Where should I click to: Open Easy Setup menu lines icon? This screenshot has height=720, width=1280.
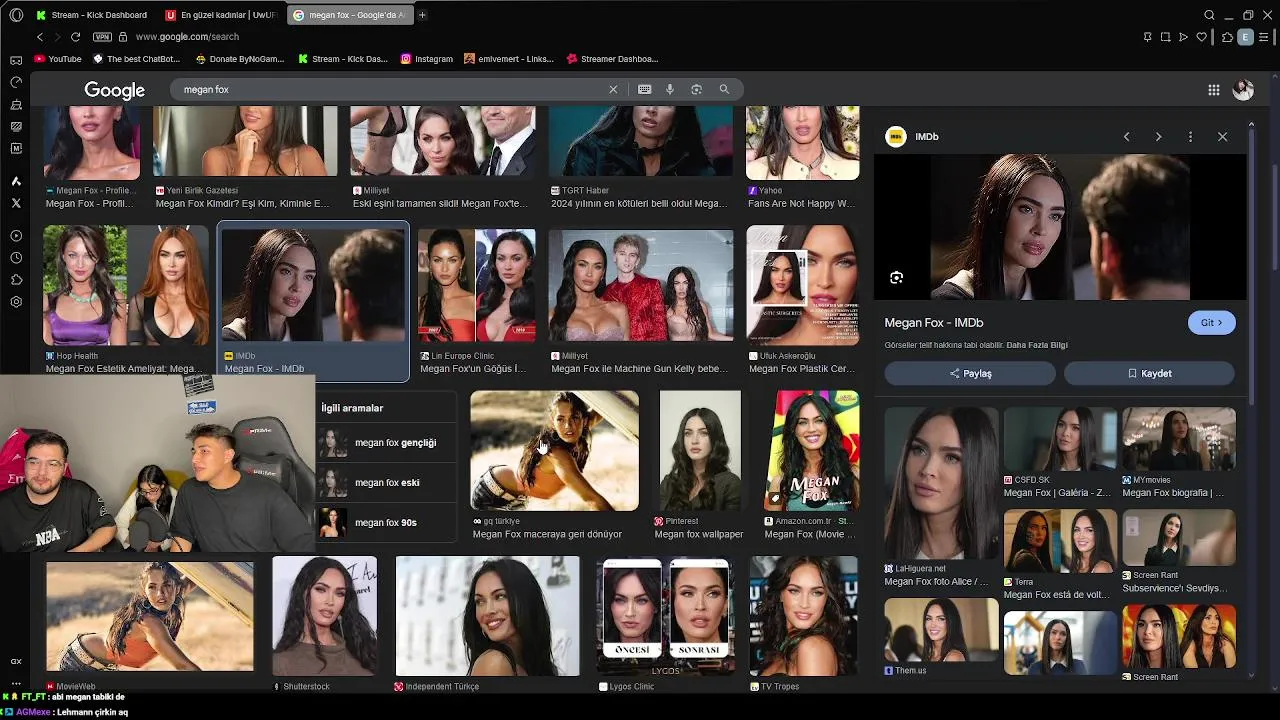(x=1265, y=37)
